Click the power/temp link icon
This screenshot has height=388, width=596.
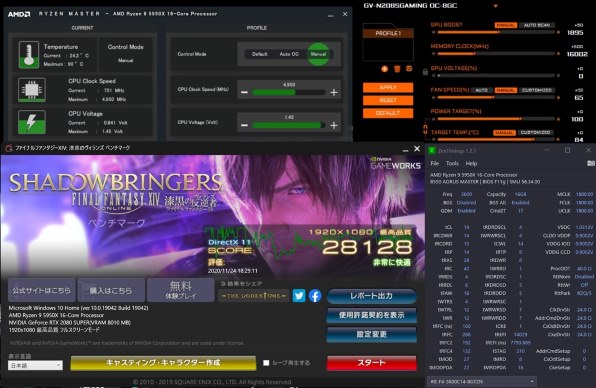click(425, 130)
